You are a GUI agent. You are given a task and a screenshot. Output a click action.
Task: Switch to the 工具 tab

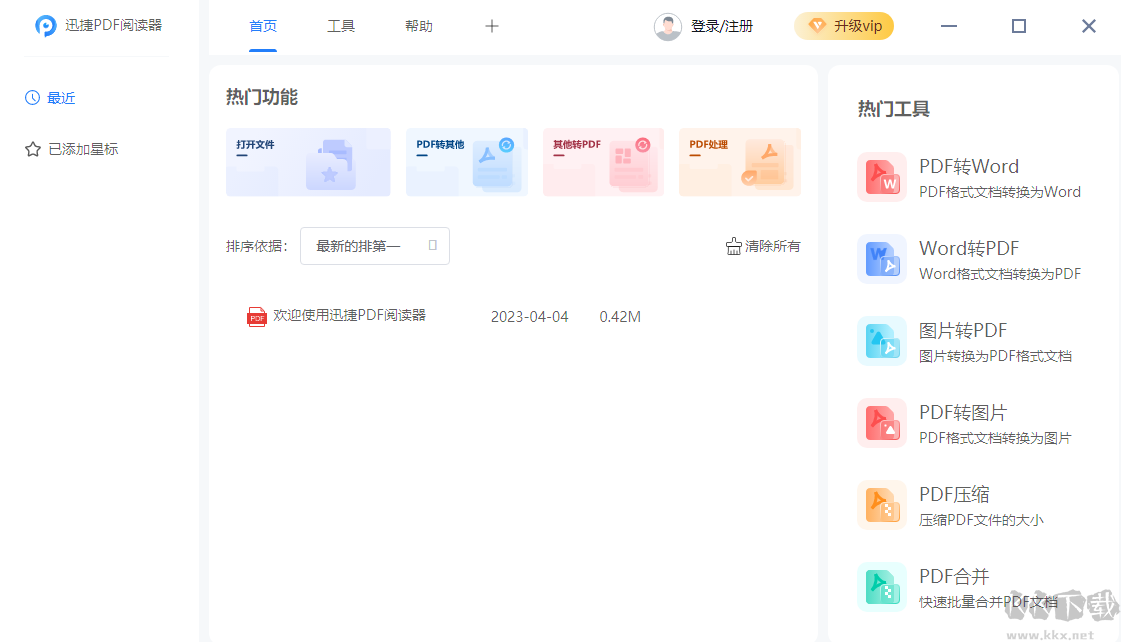[341, 26]
